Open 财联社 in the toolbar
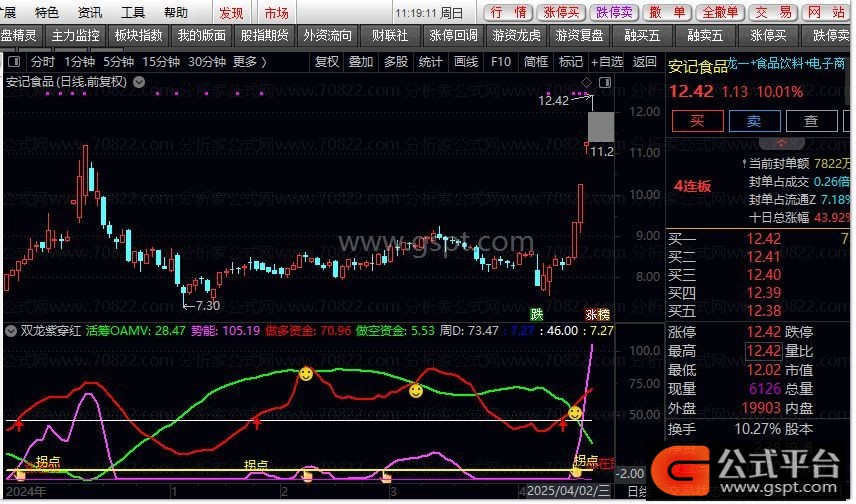 (390, 35)
